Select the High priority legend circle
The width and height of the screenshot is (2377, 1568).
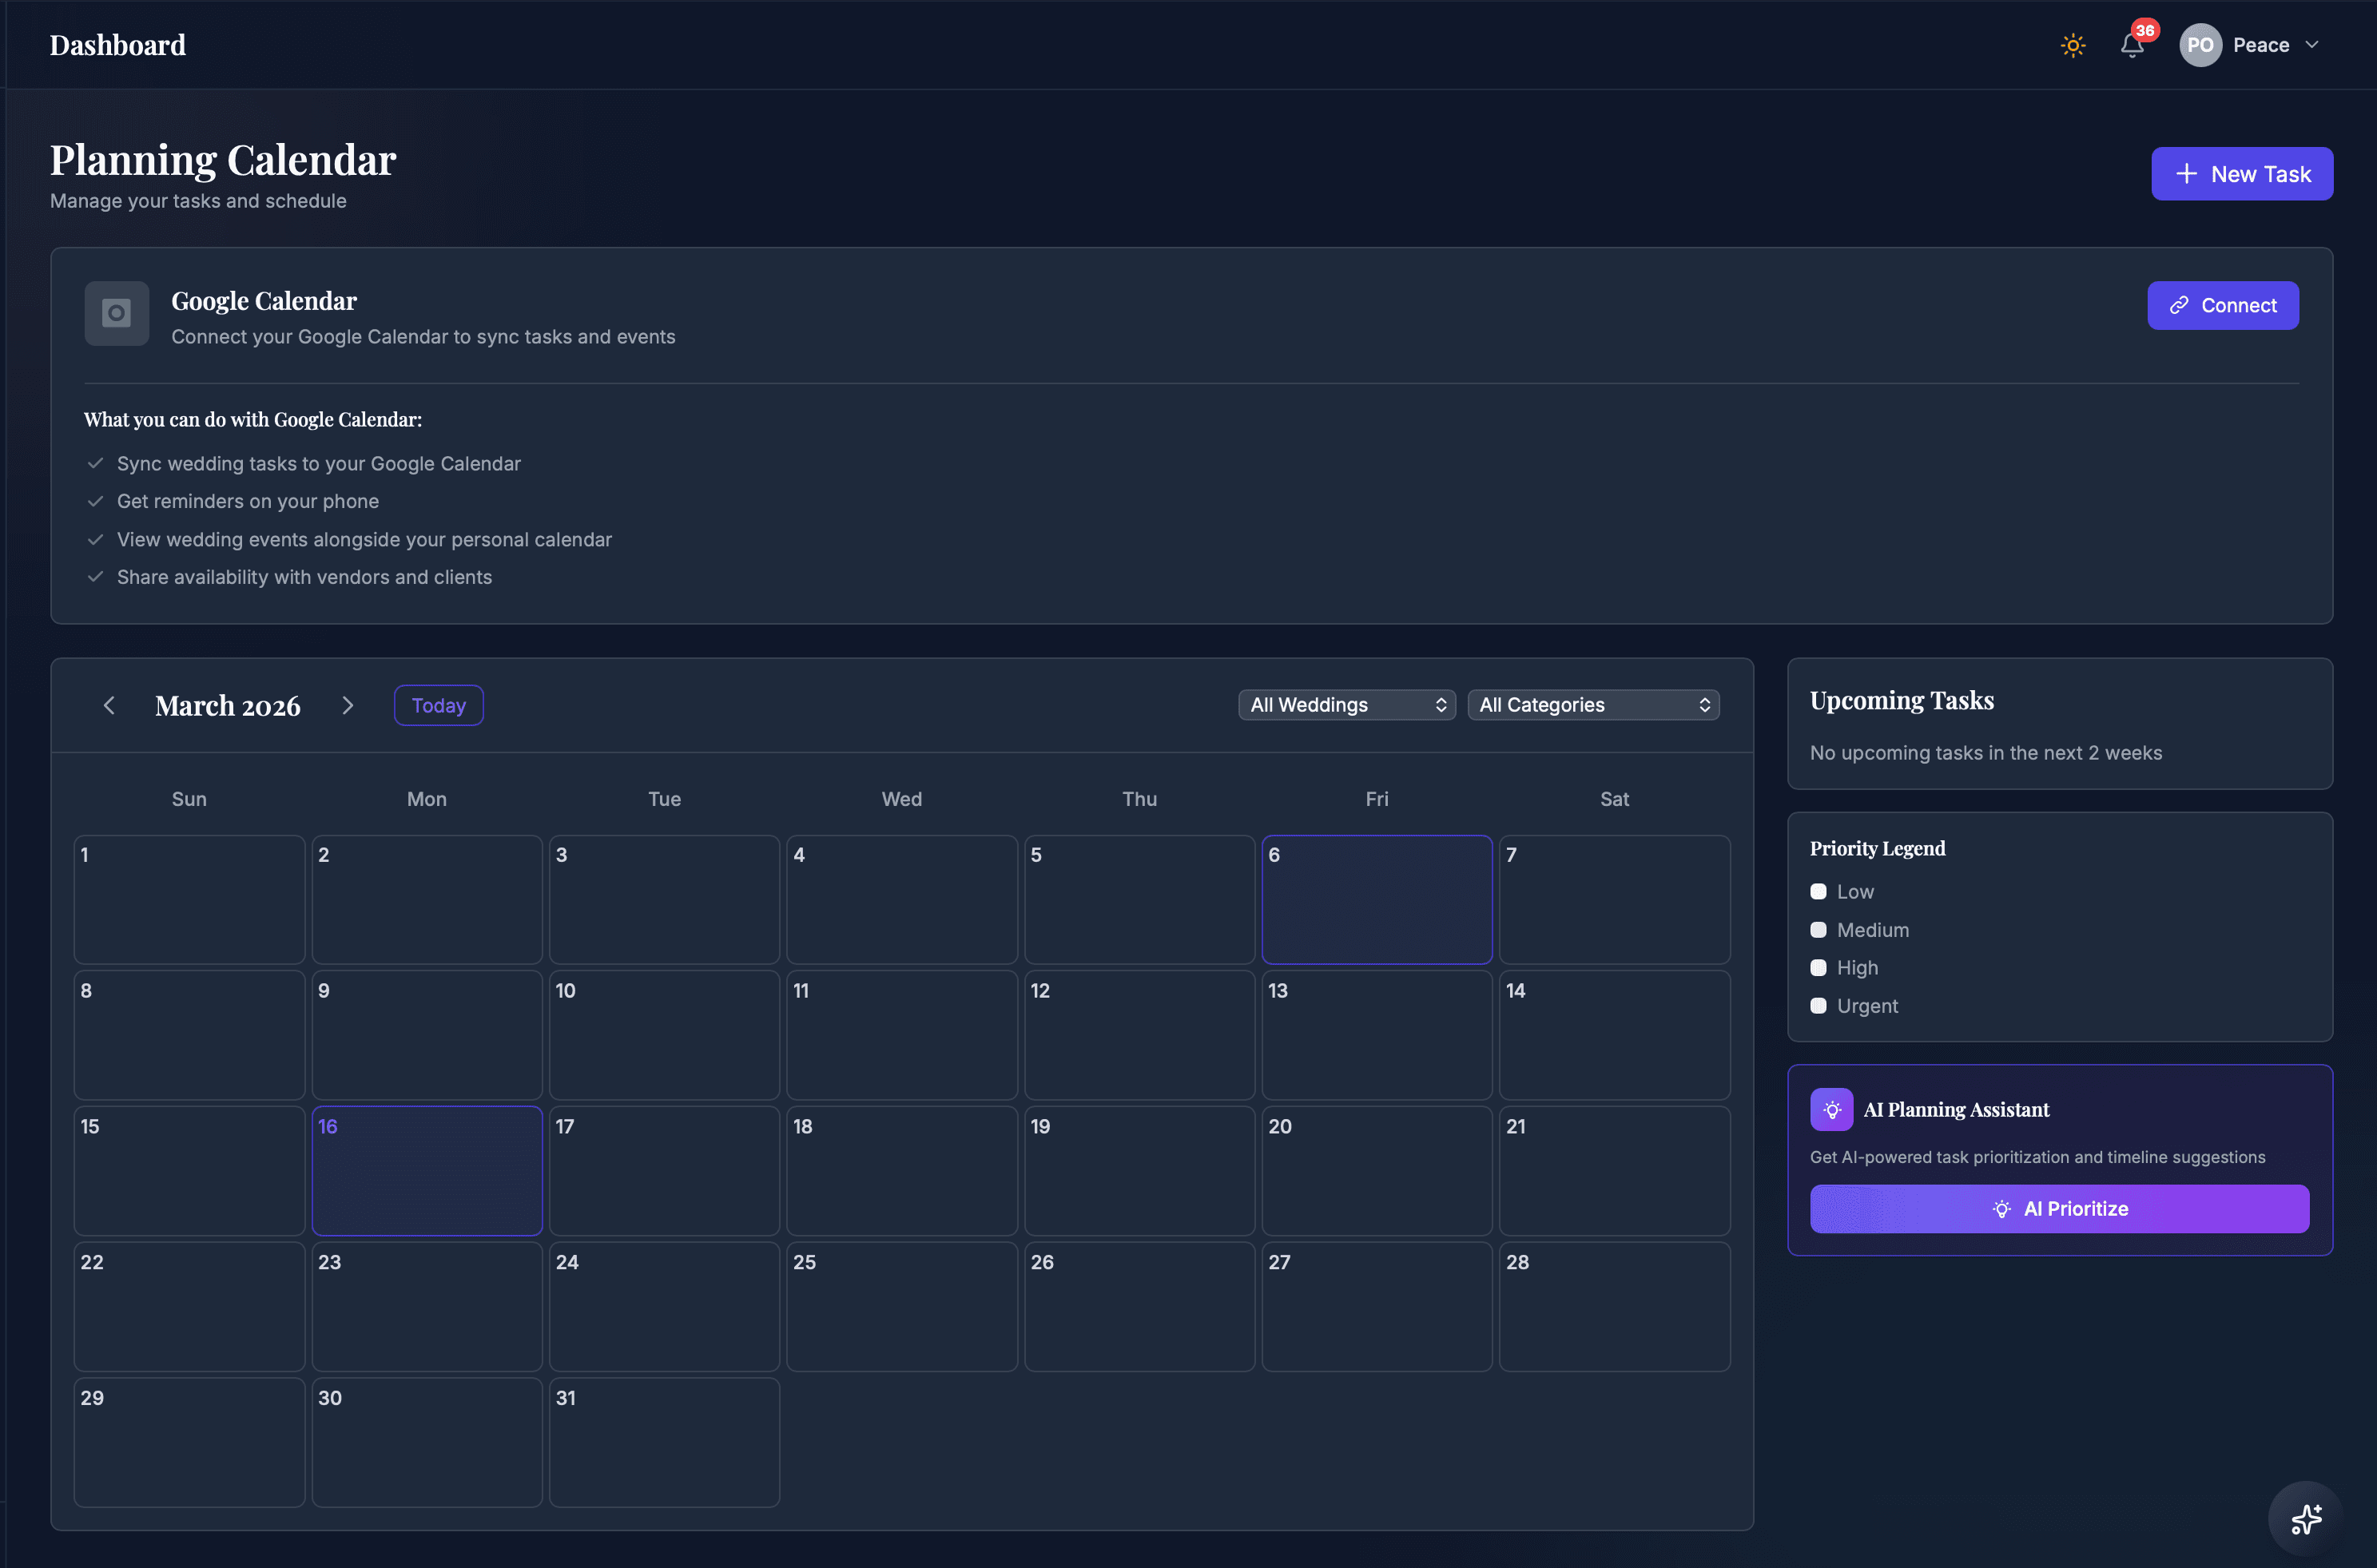point(1818,967)
